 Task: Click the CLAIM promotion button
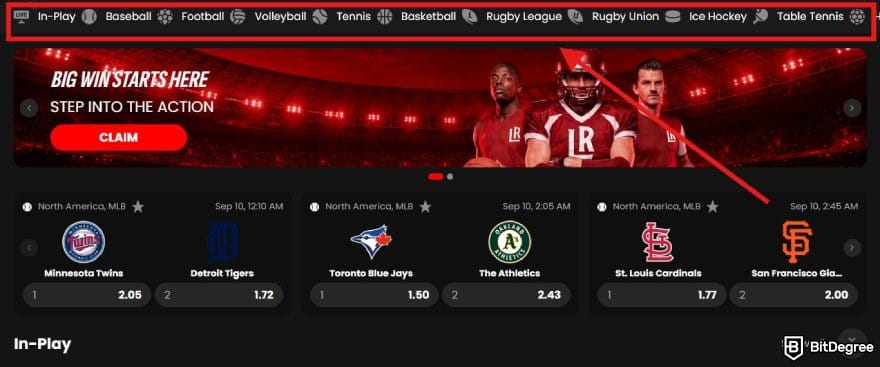[118, 137]
